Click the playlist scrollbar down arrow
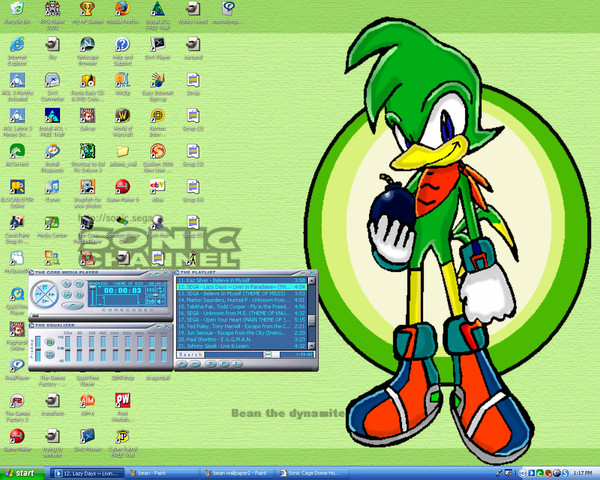Screen dimensions: 600x480 tap(311, 346)
